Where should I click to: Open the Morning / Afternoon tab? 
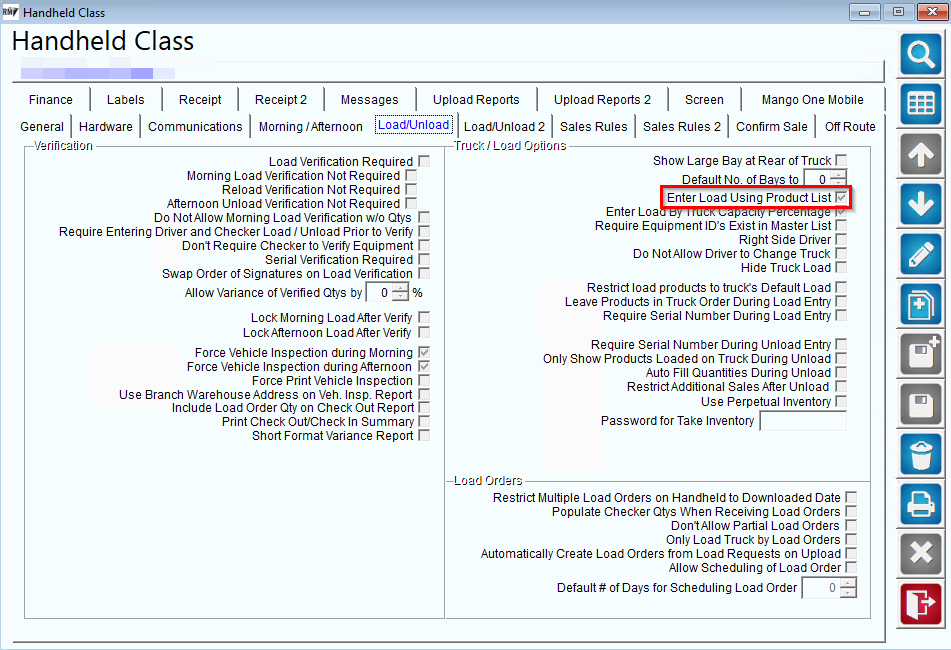(311, 127)
